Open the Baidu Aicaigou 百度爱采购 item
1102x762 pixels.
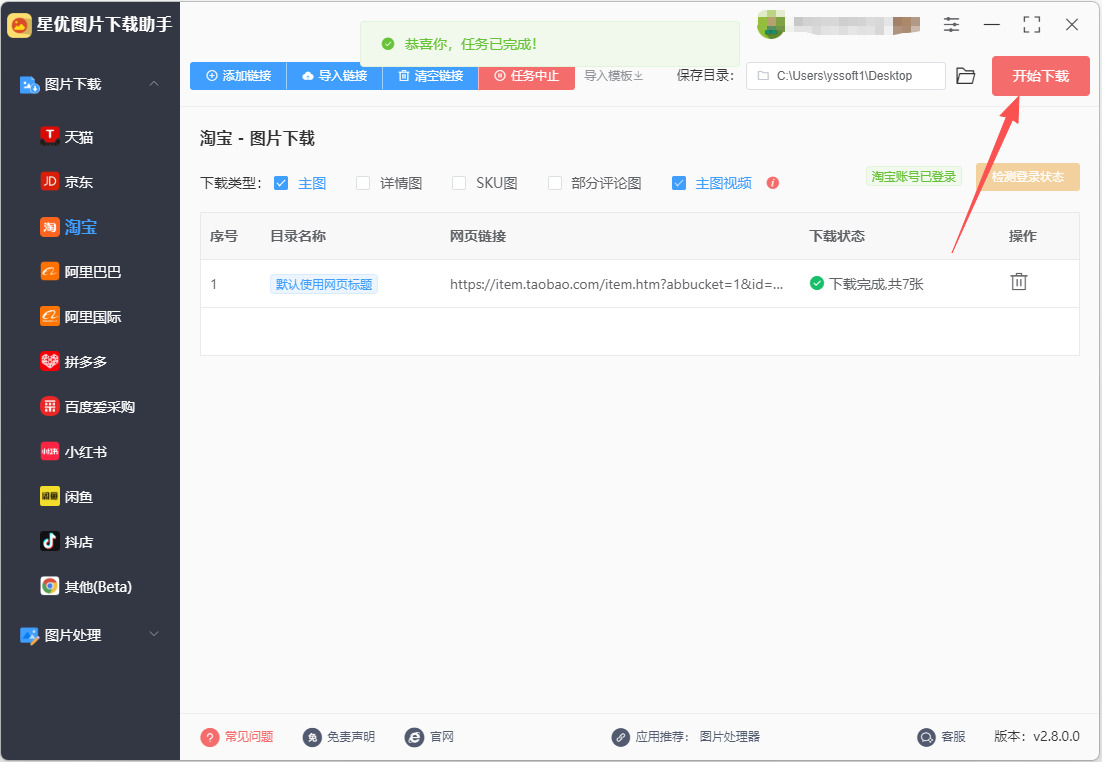pos(88,407)
